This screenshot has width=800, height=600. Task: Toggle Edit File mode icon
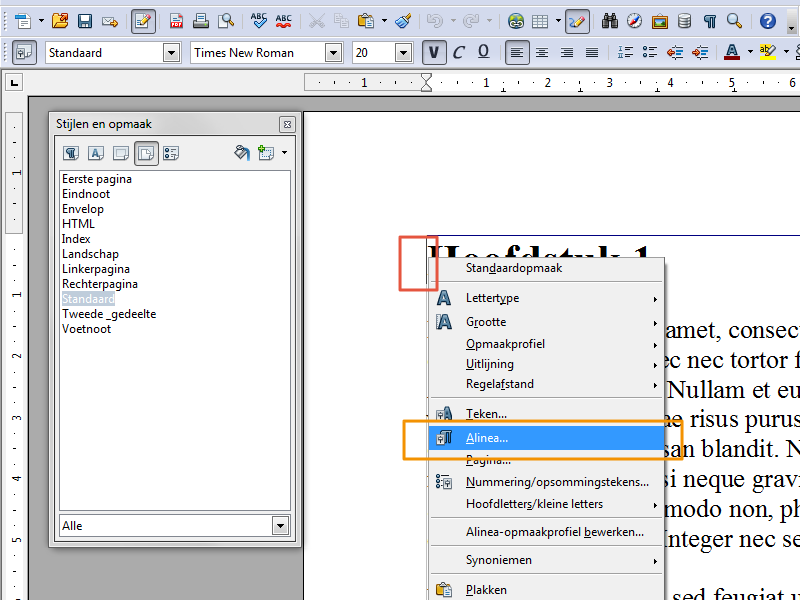pyautogui.click(x=143, y=21)
